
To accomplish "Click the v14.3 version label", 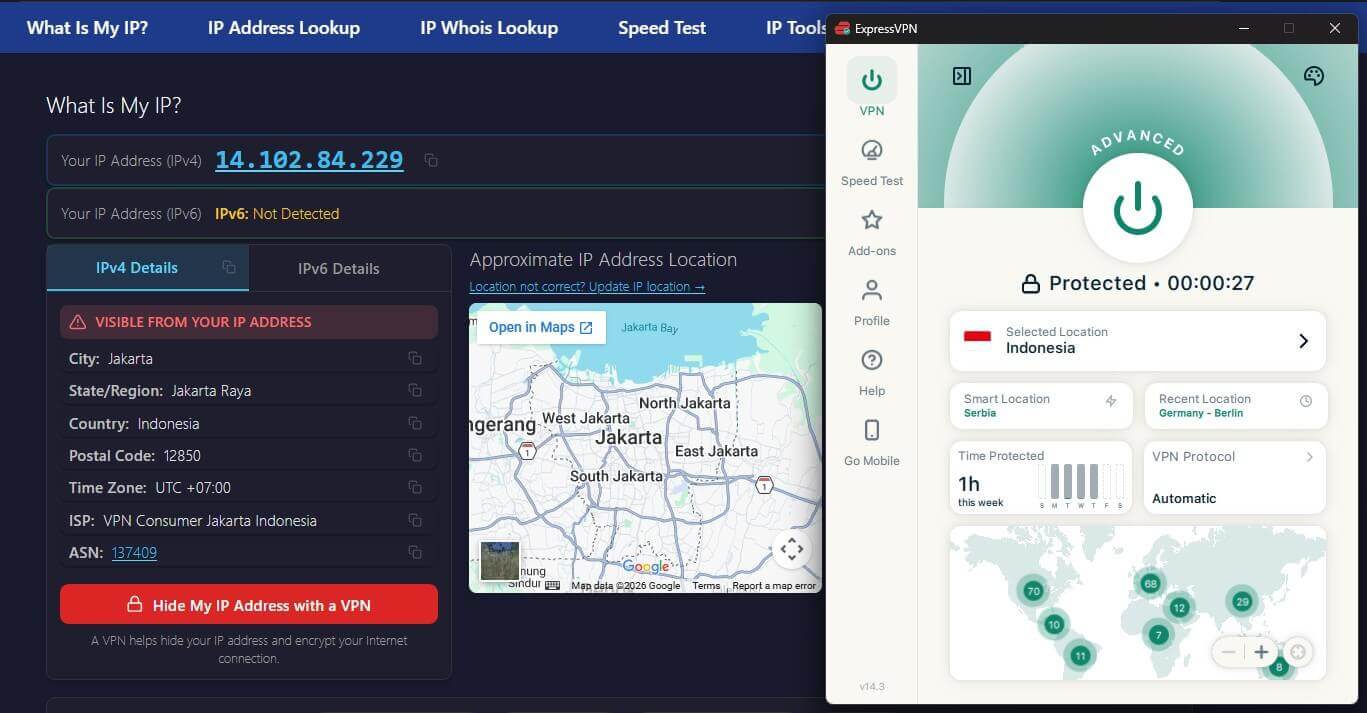I will (x=872, y=686).
